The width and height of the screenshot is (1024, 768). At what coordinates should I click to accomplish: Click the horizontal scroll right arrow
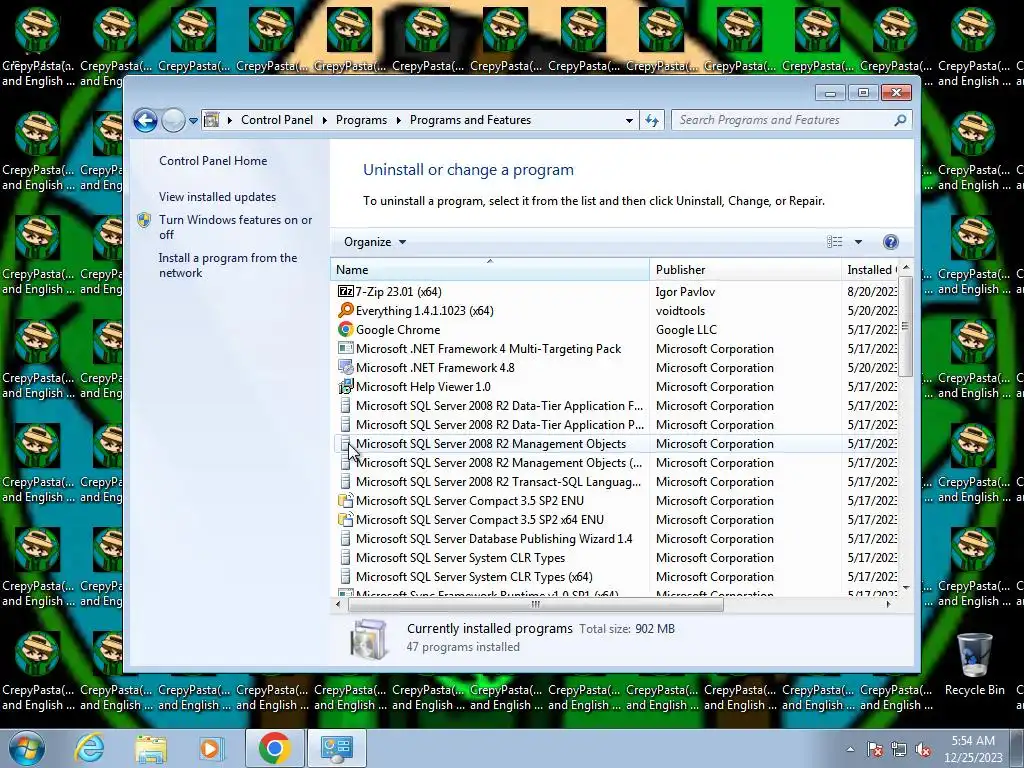pos(888,604)
